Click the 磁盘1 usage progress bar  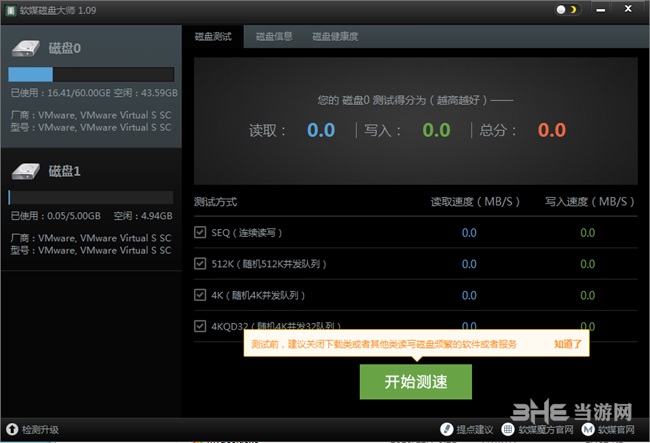91,198
